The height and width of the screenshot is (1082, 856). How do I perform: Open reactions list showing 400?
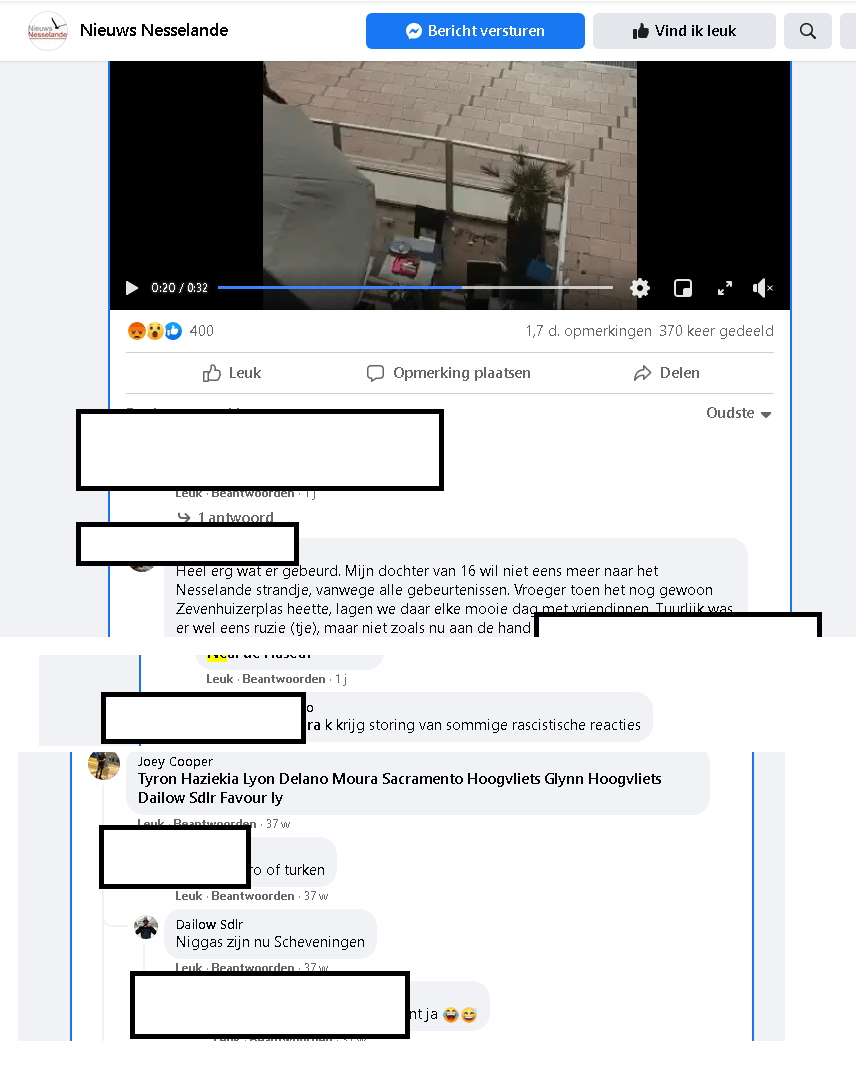(x=171, y=331)
